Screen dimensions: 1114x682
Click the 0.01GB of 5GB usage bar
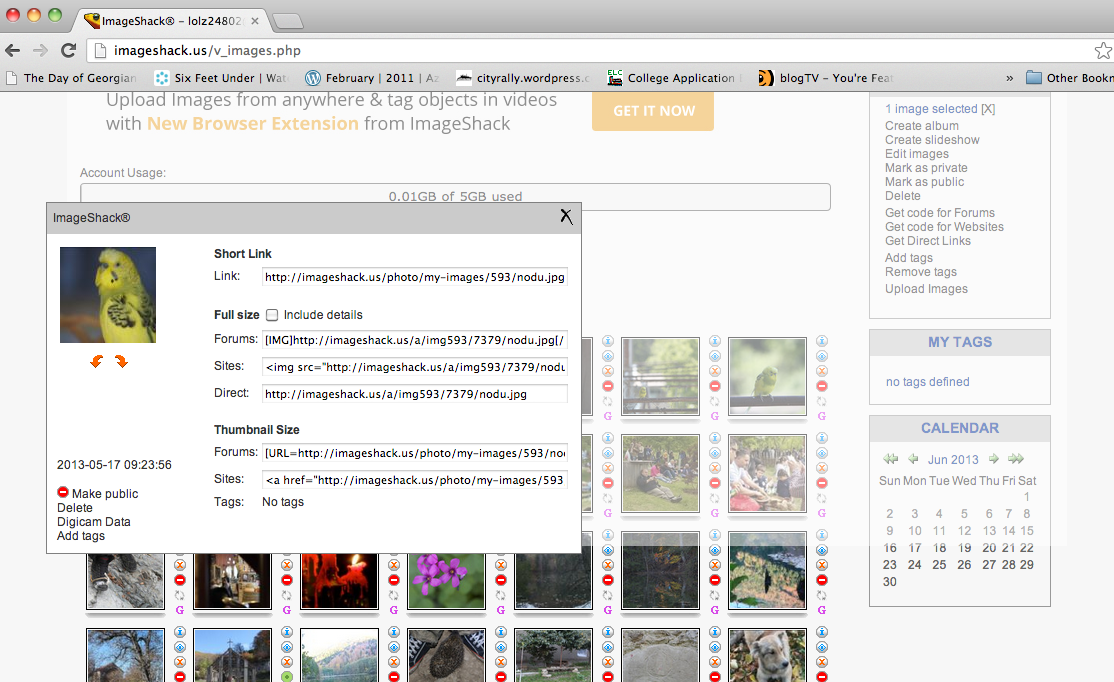tap(455, 197)
